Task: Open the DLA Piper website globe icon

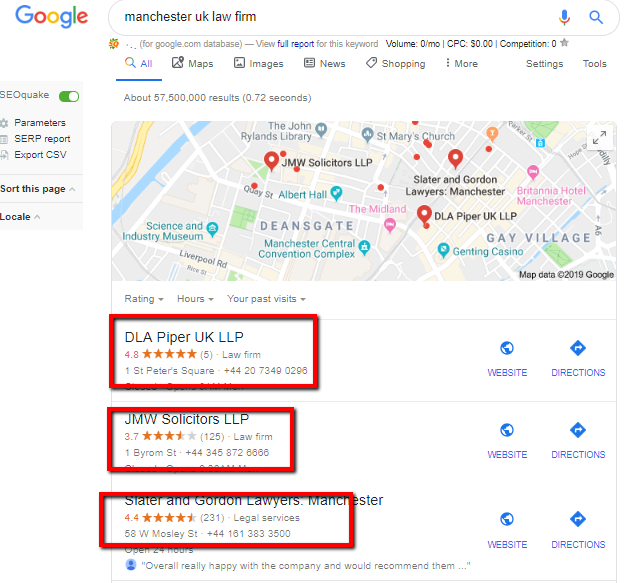Action: click(507, 348)
